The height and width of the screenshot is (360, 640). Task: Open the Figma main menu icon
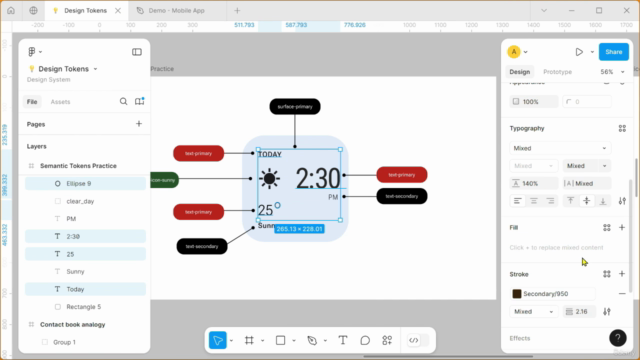tap(32, 52)
